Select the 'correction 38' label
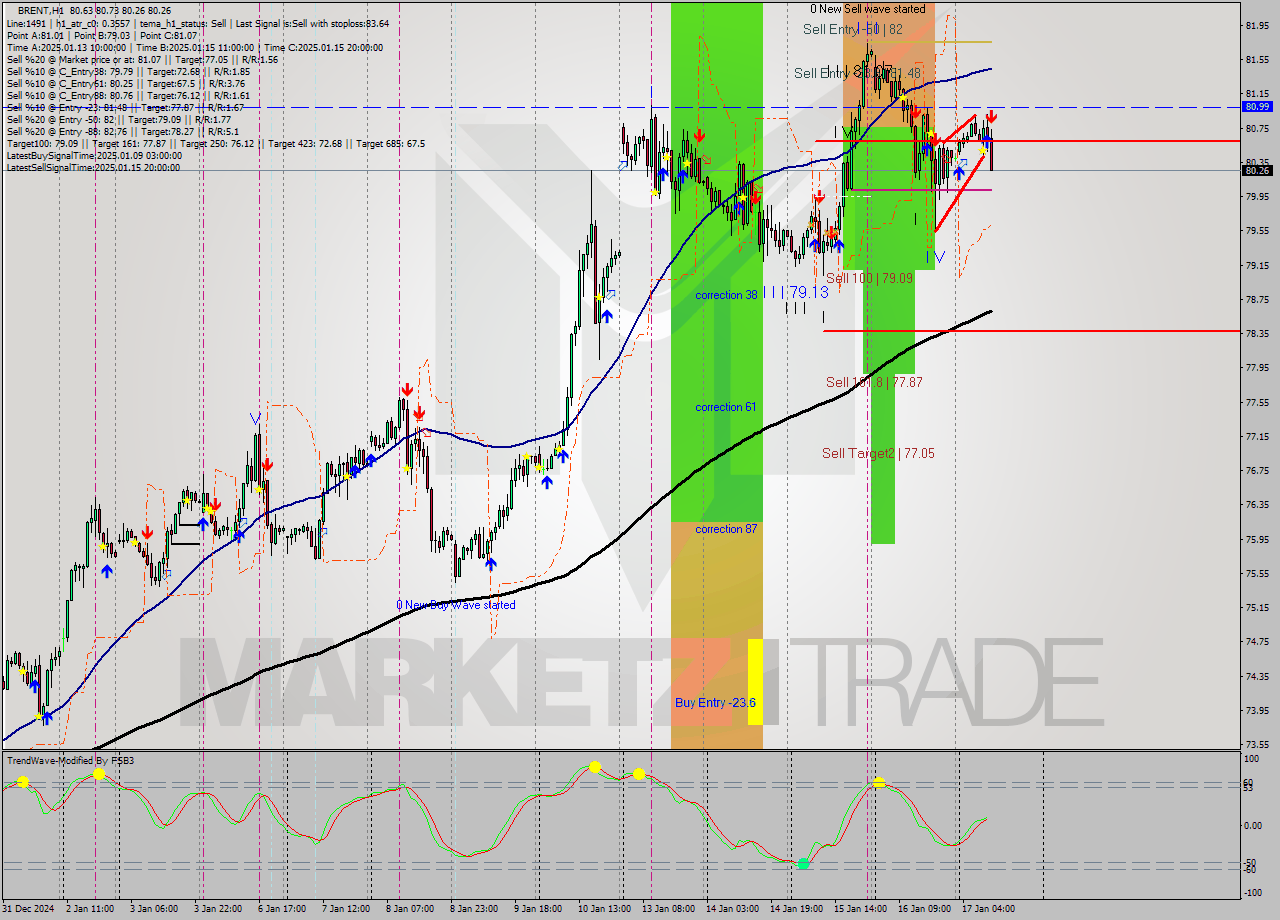The image size is (1280, 920). [x=726, y=295]
